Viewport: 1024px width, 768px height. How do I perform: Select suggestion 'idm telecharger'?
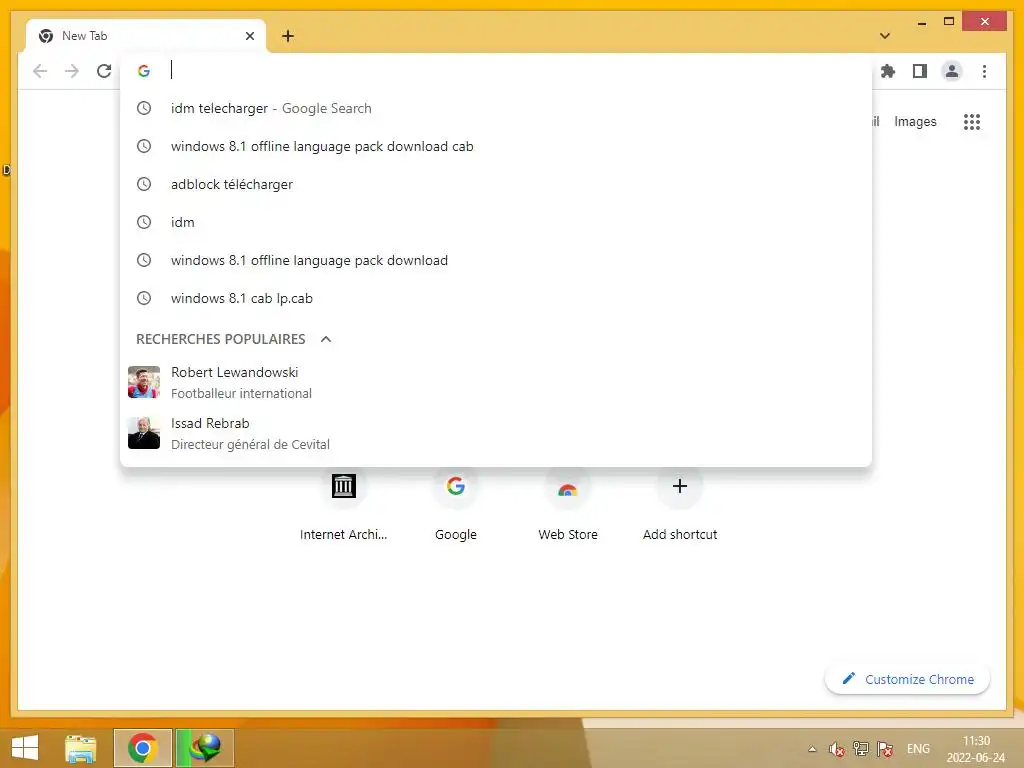[496, 108]
